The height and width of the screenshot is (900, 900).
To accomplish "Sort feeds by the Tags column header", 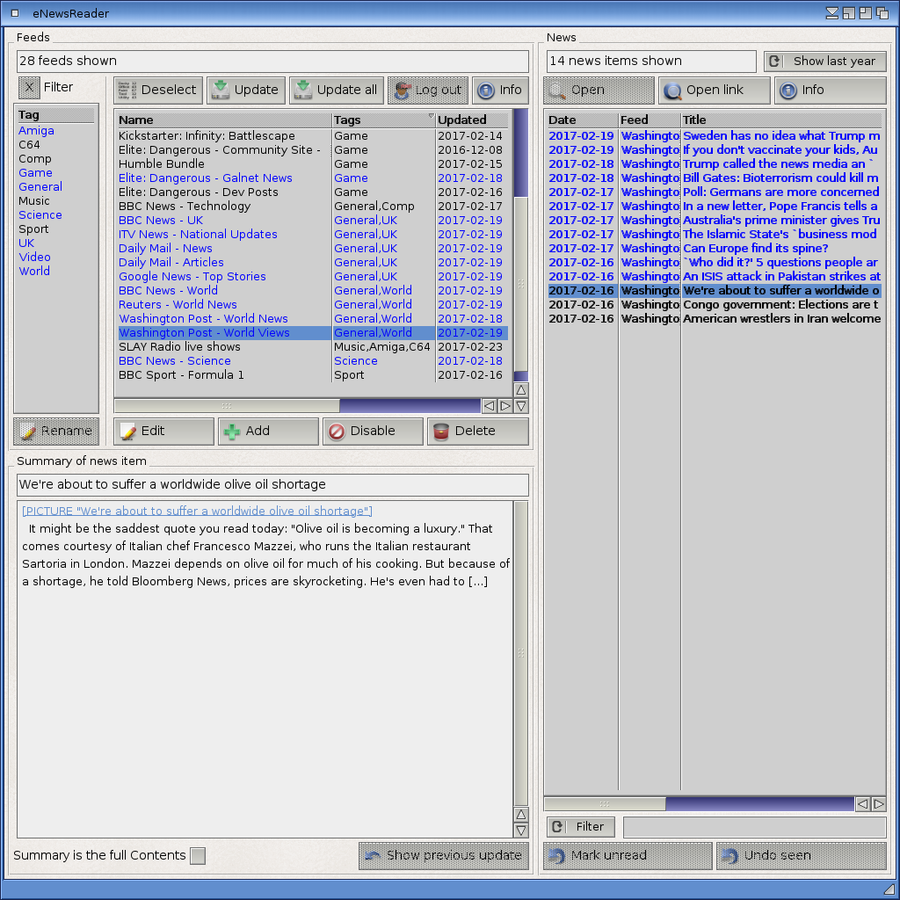I will [382, 120].
